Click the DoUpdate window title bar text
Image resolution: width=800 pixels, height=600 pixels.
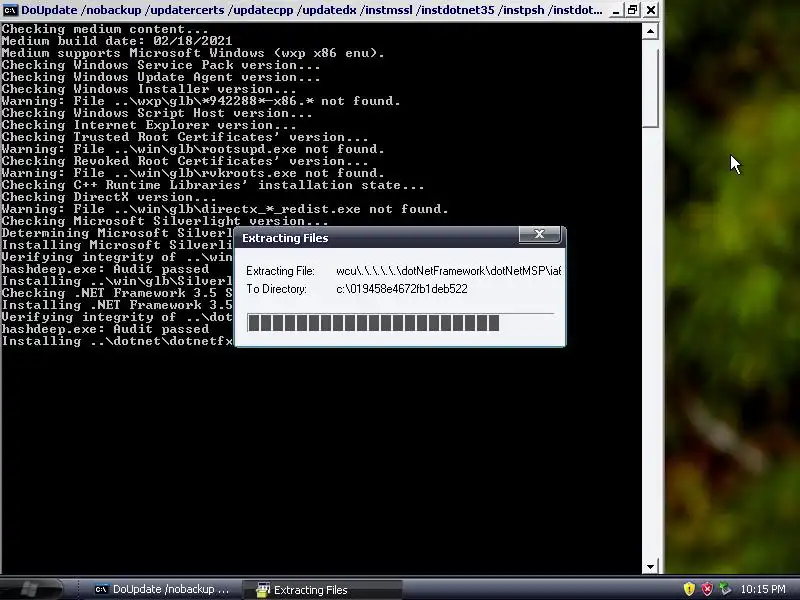(312, 10)
